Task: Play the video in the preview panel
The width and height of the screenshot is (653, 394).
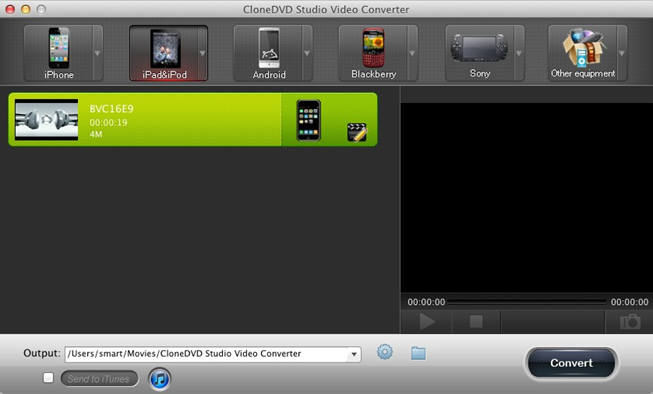Action: click(427, 322)
